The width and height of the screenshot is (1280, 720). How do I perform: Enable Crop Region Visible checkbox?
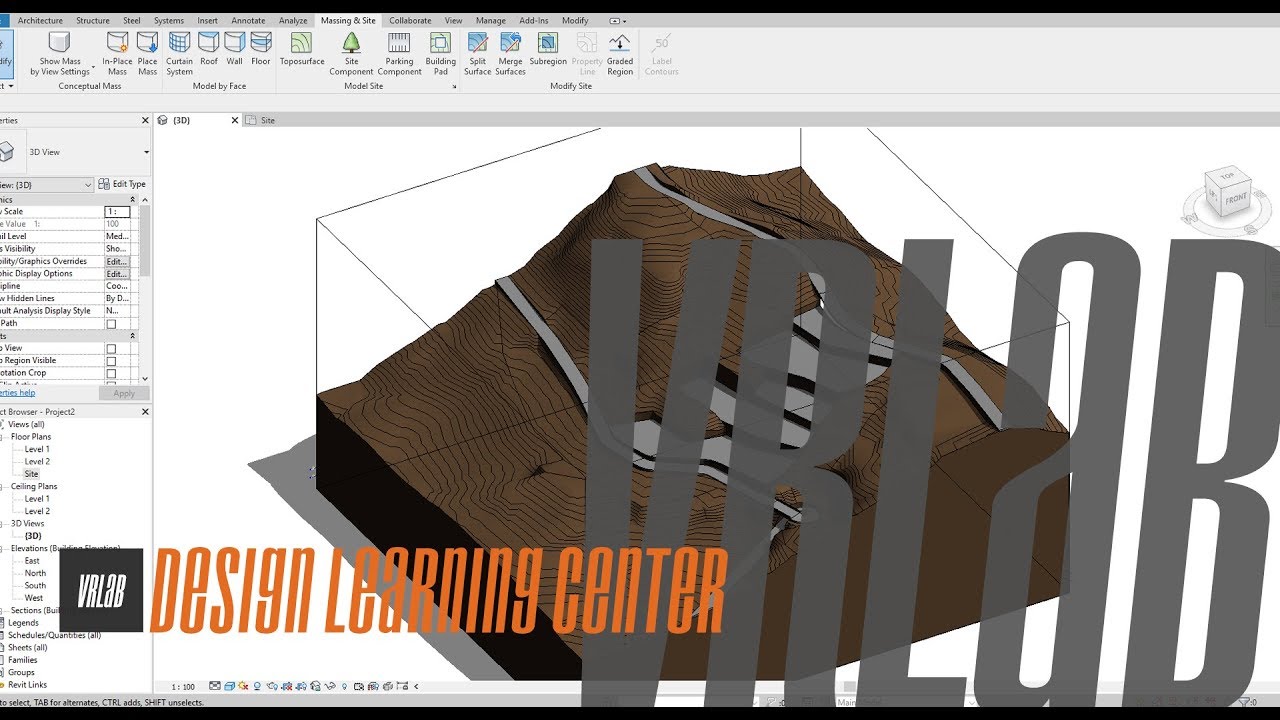[x=111, y=361]
